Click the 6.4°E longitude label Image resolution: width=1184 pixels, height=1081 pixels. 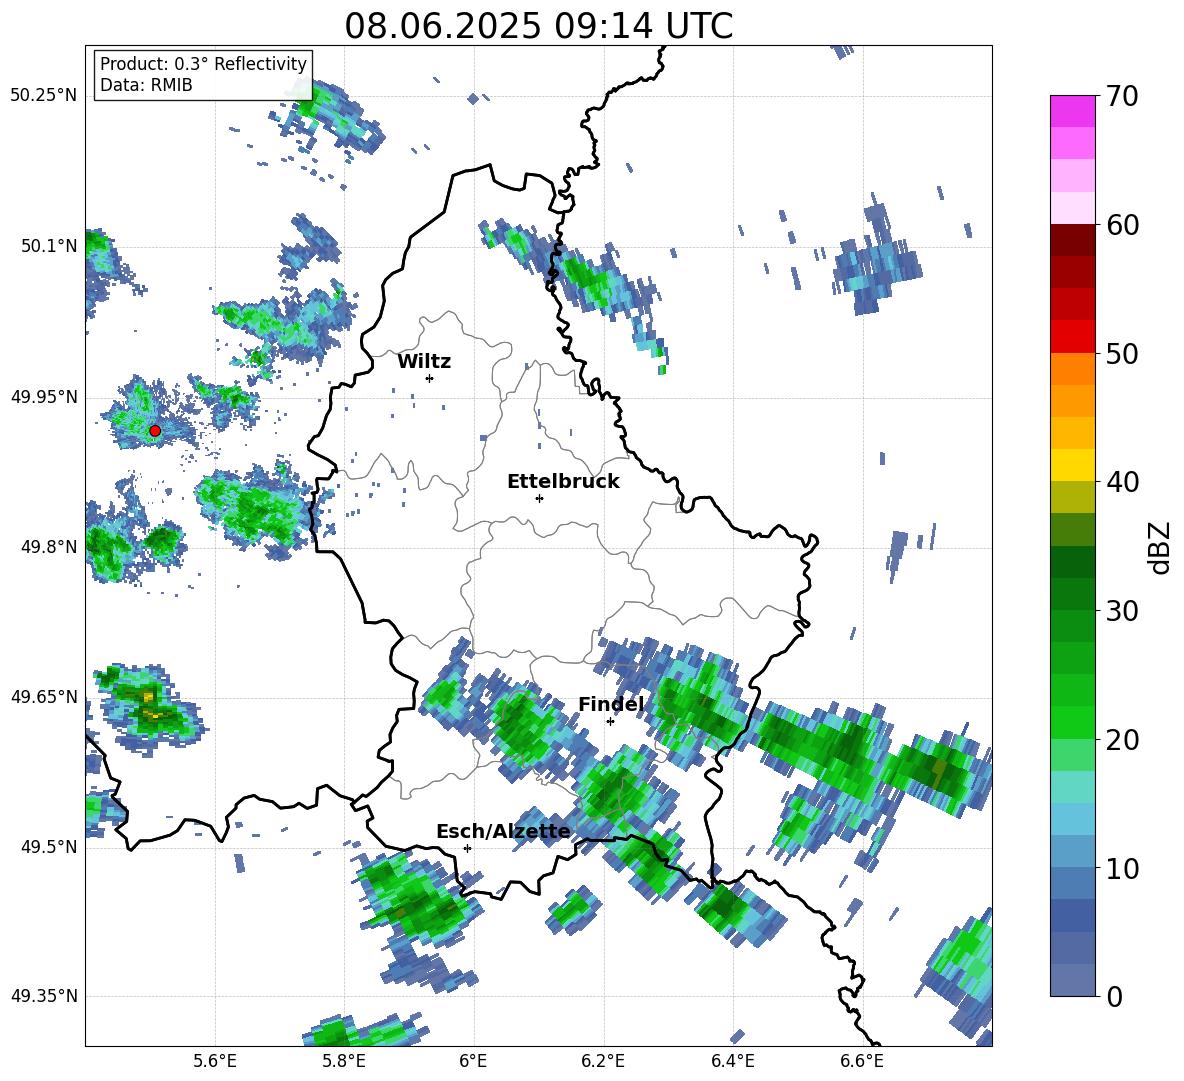point(732,1061)
